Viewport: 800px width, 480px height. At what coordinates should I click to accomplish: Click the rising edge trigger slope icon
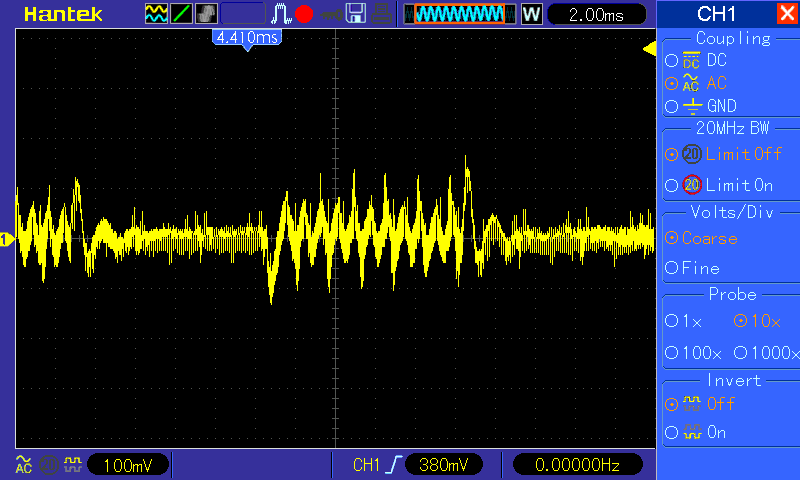394,465
